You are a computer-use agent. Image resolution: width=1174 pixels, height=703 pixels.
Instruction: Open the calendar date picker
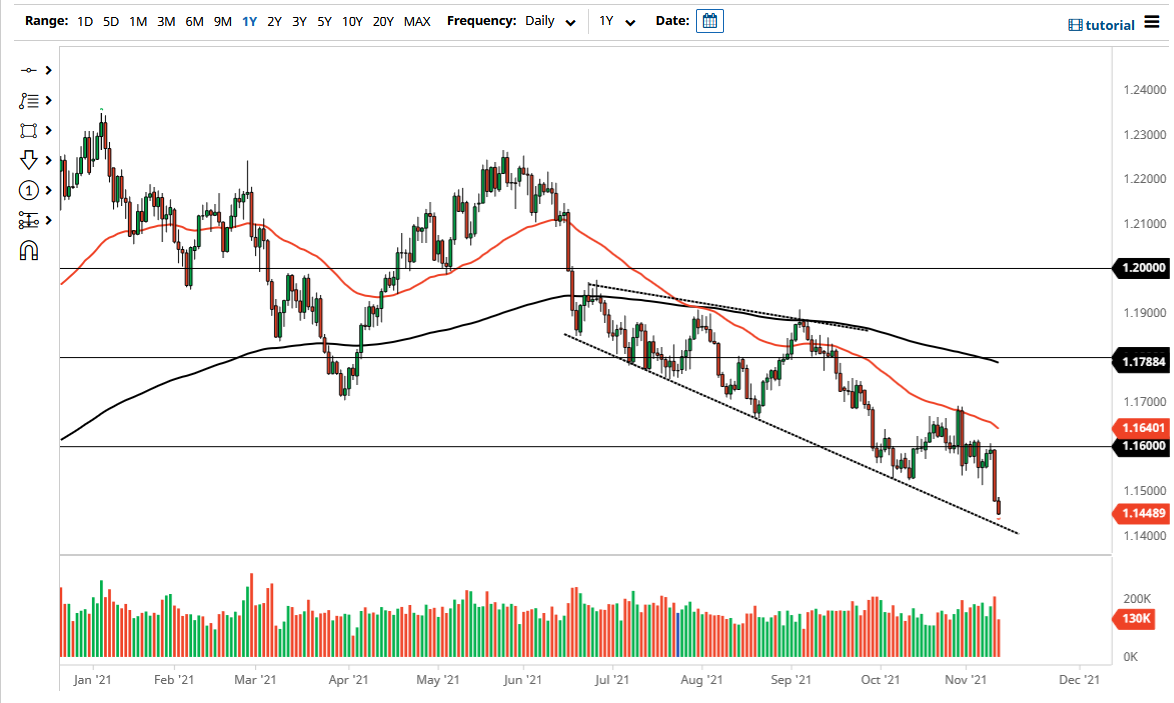pos(709,20)
